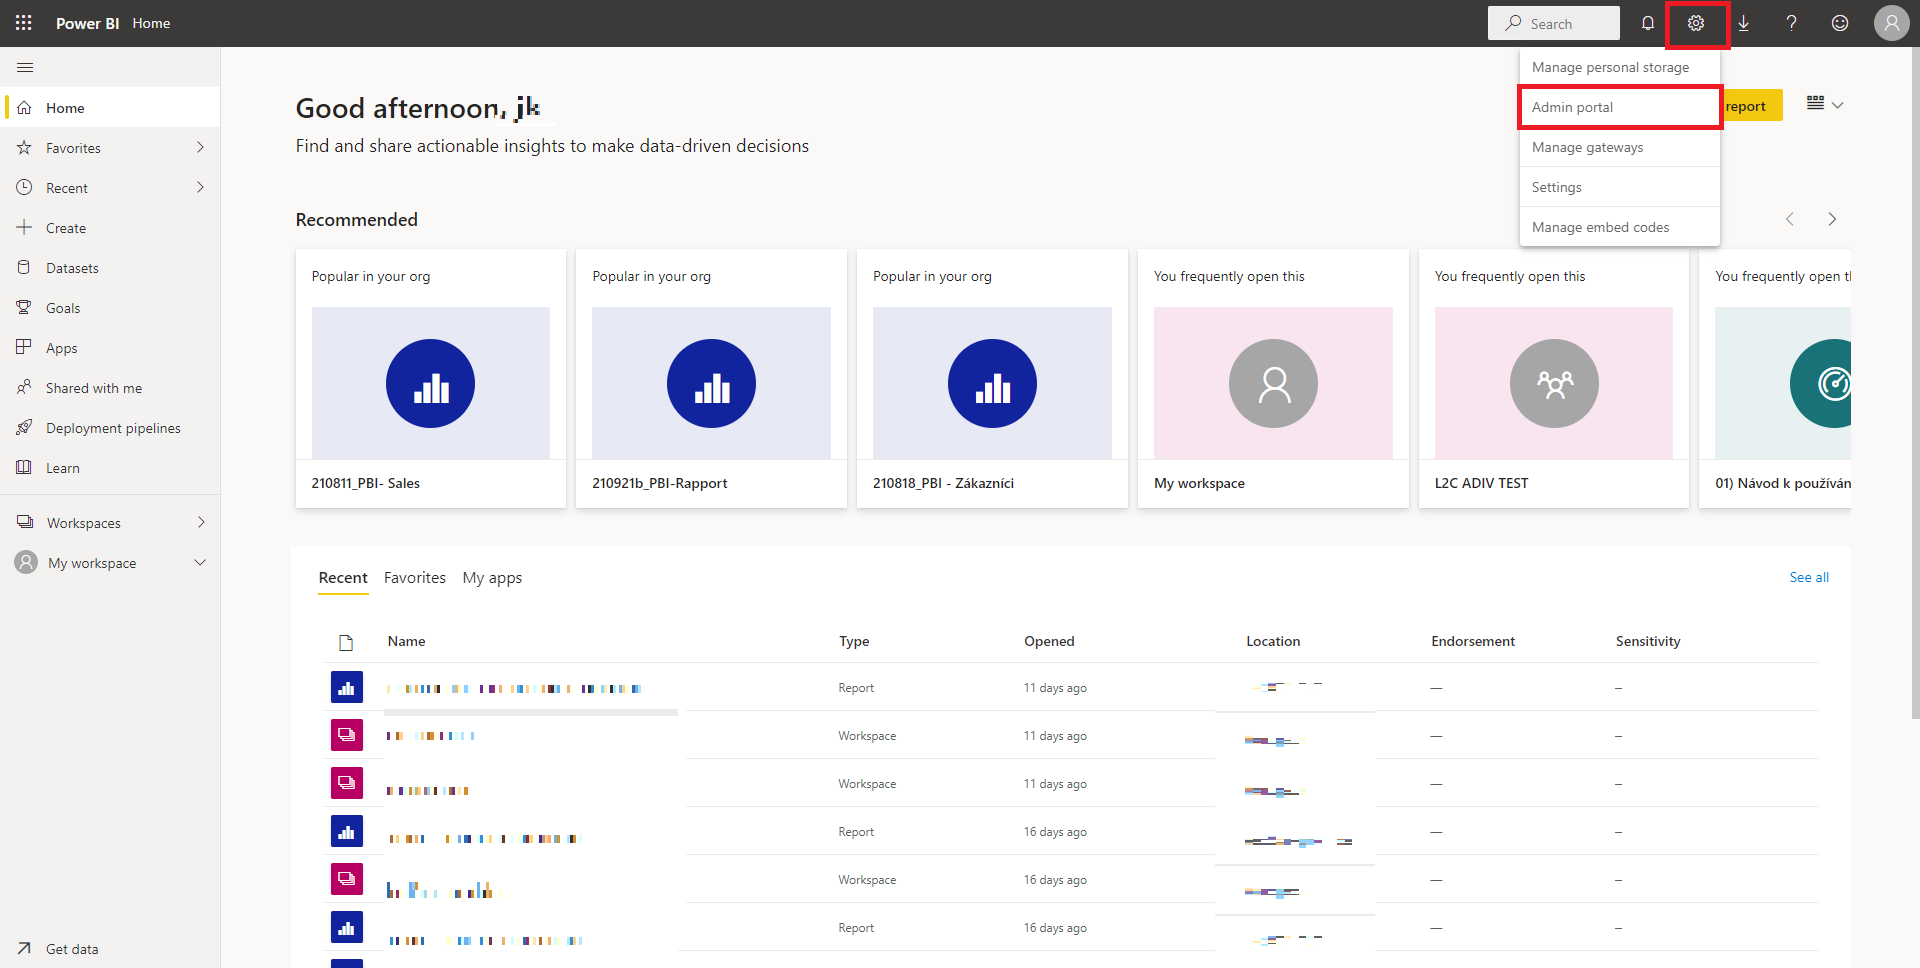The image size is (1920, 968).
Task: Open the settings gear icon
Action: 1696,23
